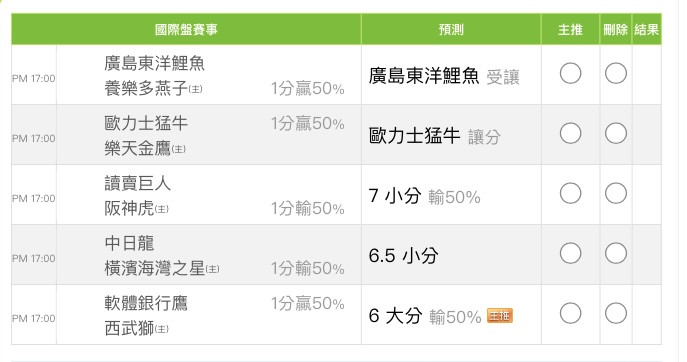Click the 預測 column header
The width and height of the screenshot is (687, 362).
pyautogui.click(x=451, y=29)
